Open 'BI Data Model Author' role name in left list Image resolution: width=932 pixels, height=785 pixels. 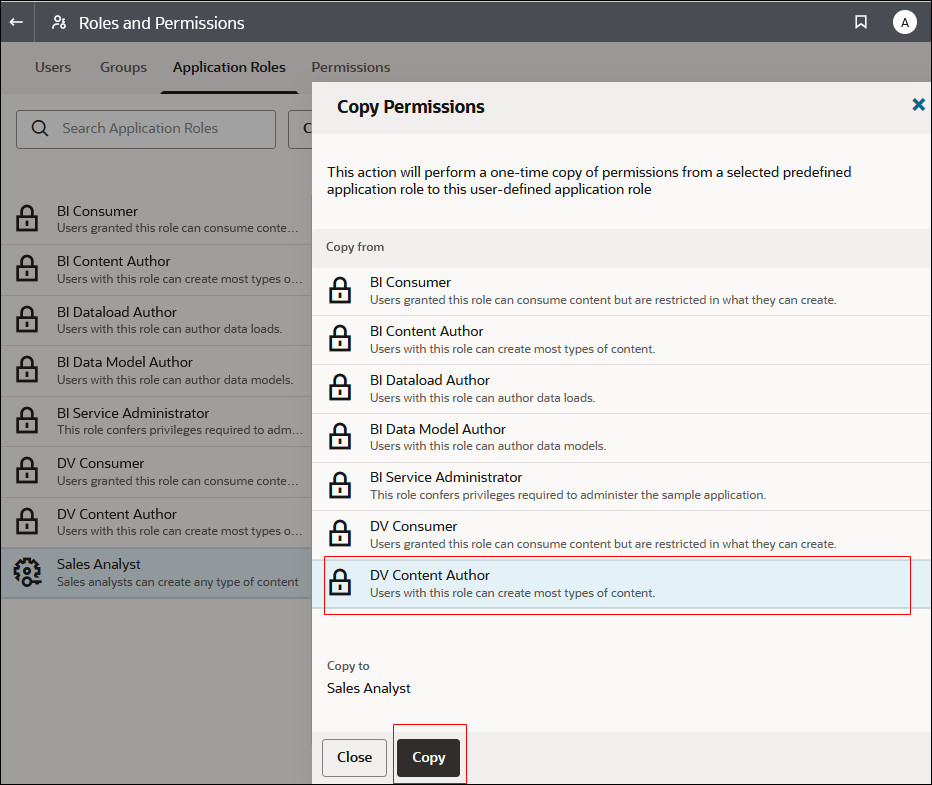tap(125, 362)
